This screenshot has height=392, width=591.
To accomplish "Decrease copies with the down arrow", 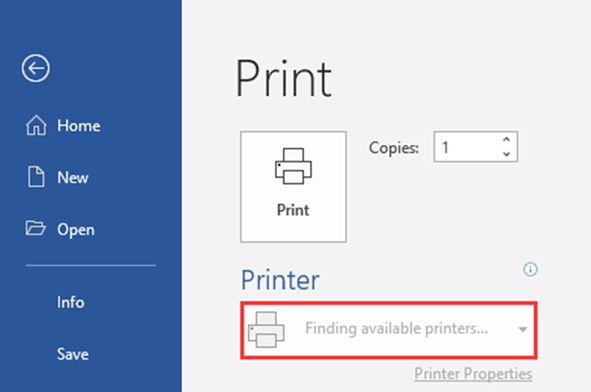I will click(506, 154).
